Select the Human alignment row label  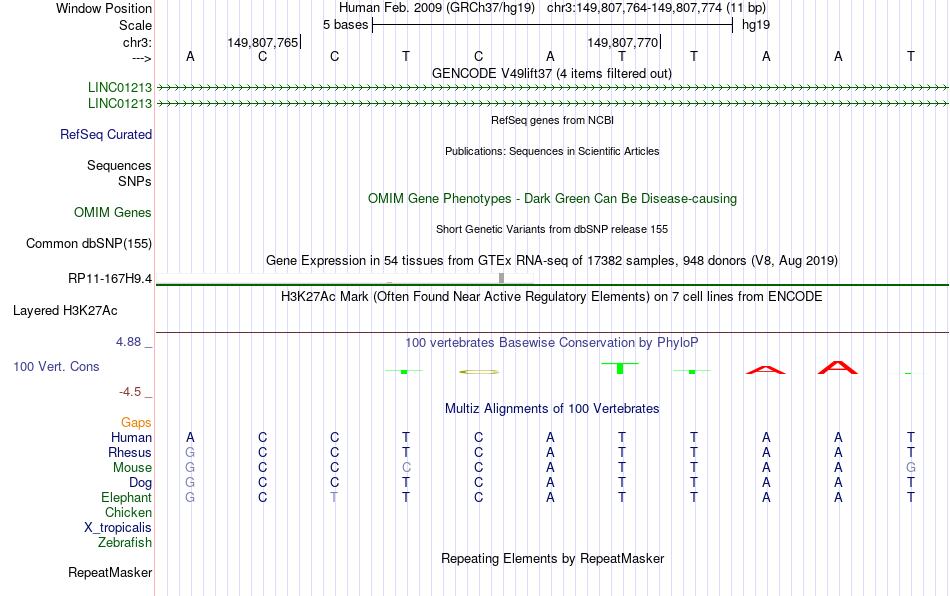[131, 437]
